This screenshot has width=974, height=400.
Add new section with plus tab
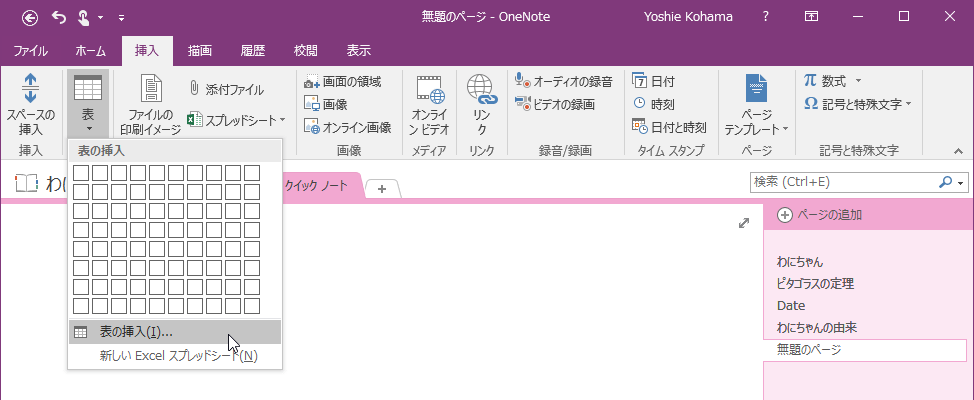[382, 189]
